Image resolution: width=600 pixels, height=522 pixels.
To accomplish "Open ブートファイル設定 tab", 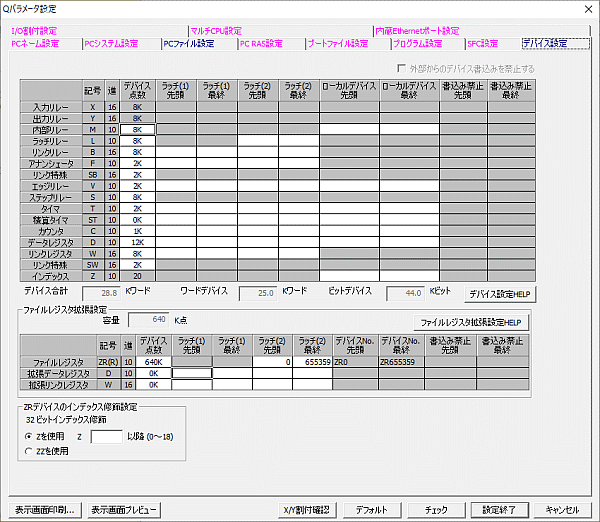I will pos(338,44).
